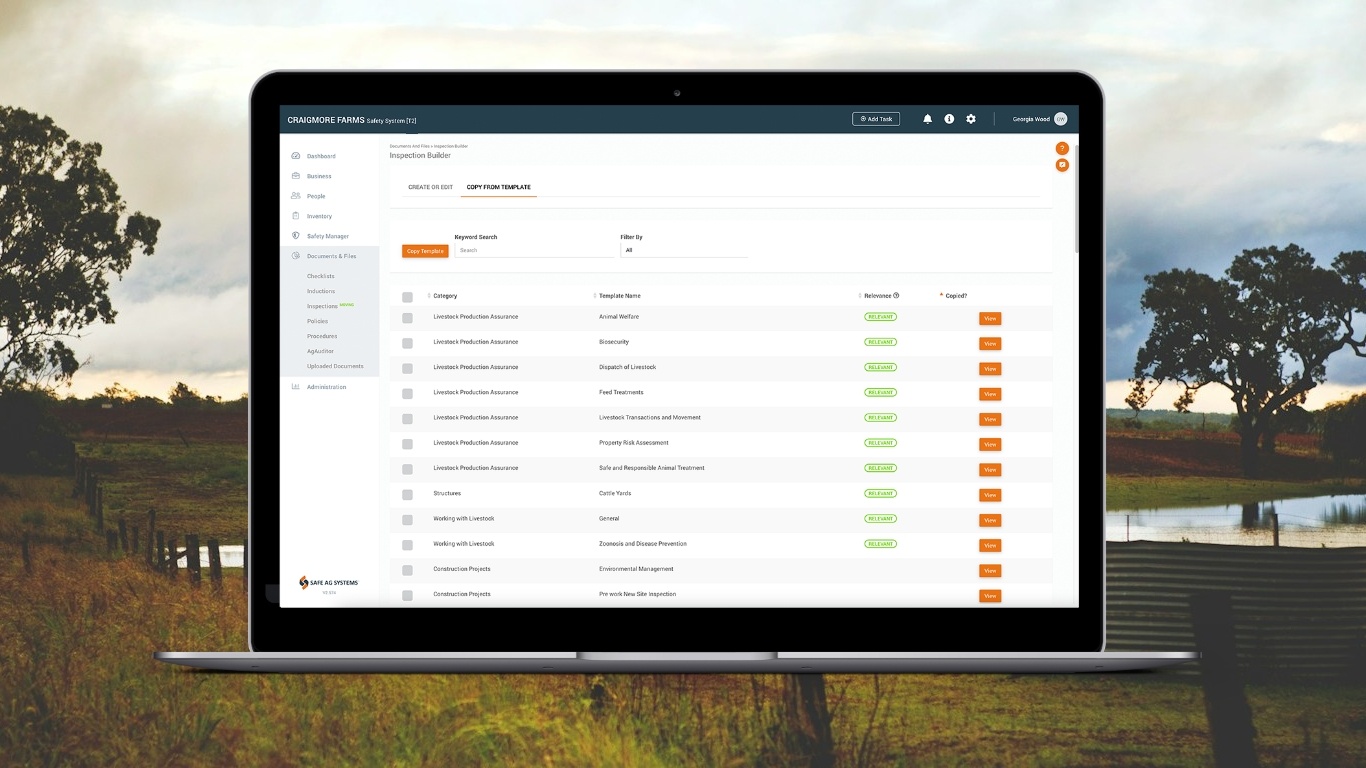The image size is (1366, 768).
Task: Click the People icon in sidebar
Action: coord(296,196)
